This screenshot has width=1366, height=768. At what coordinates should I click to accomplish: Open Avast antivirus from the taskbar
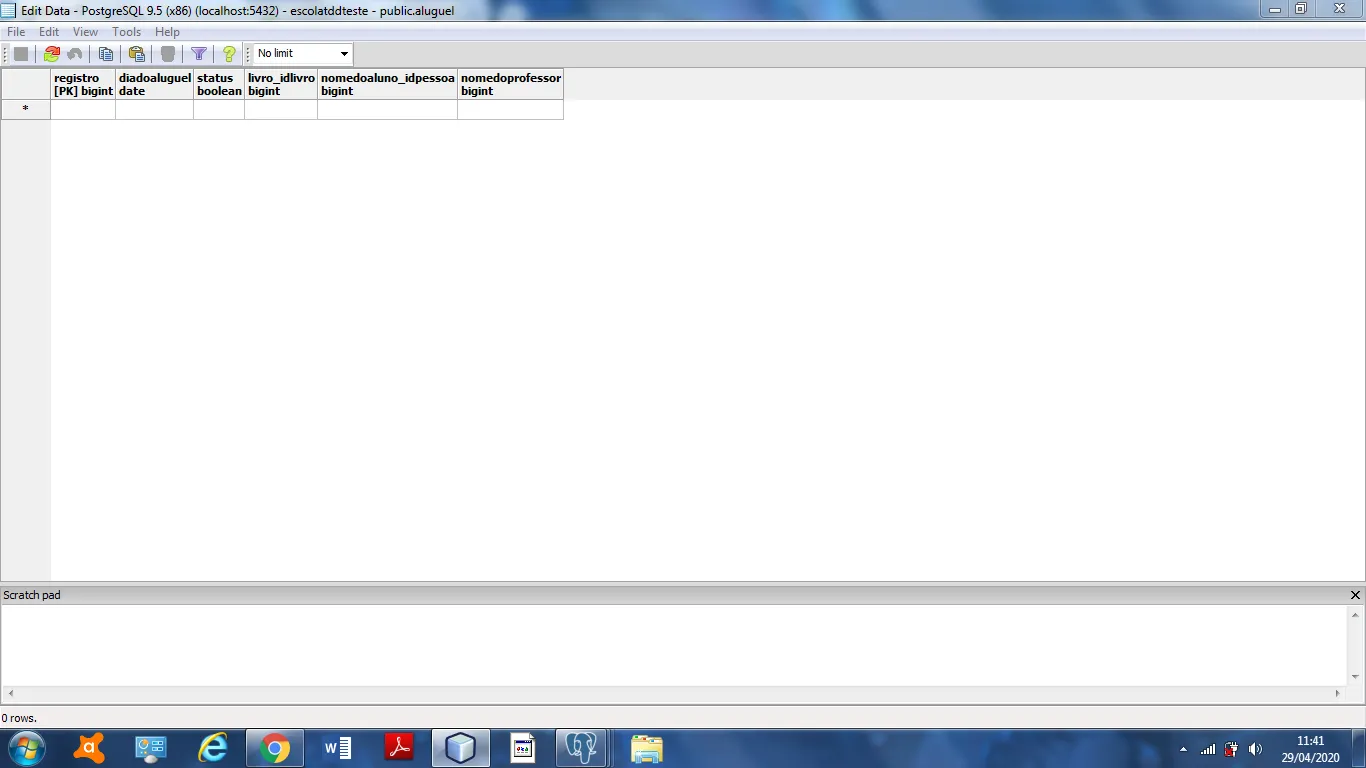90,748
